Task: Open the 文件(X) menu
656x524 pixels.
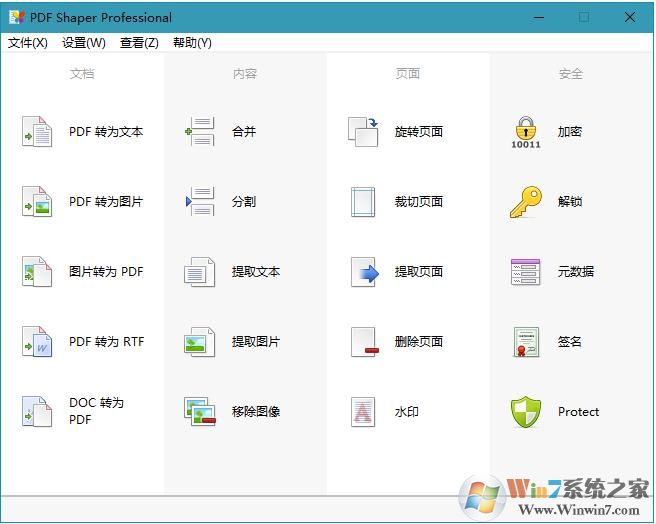Action: pyautogui.click(x=28, y=43)
